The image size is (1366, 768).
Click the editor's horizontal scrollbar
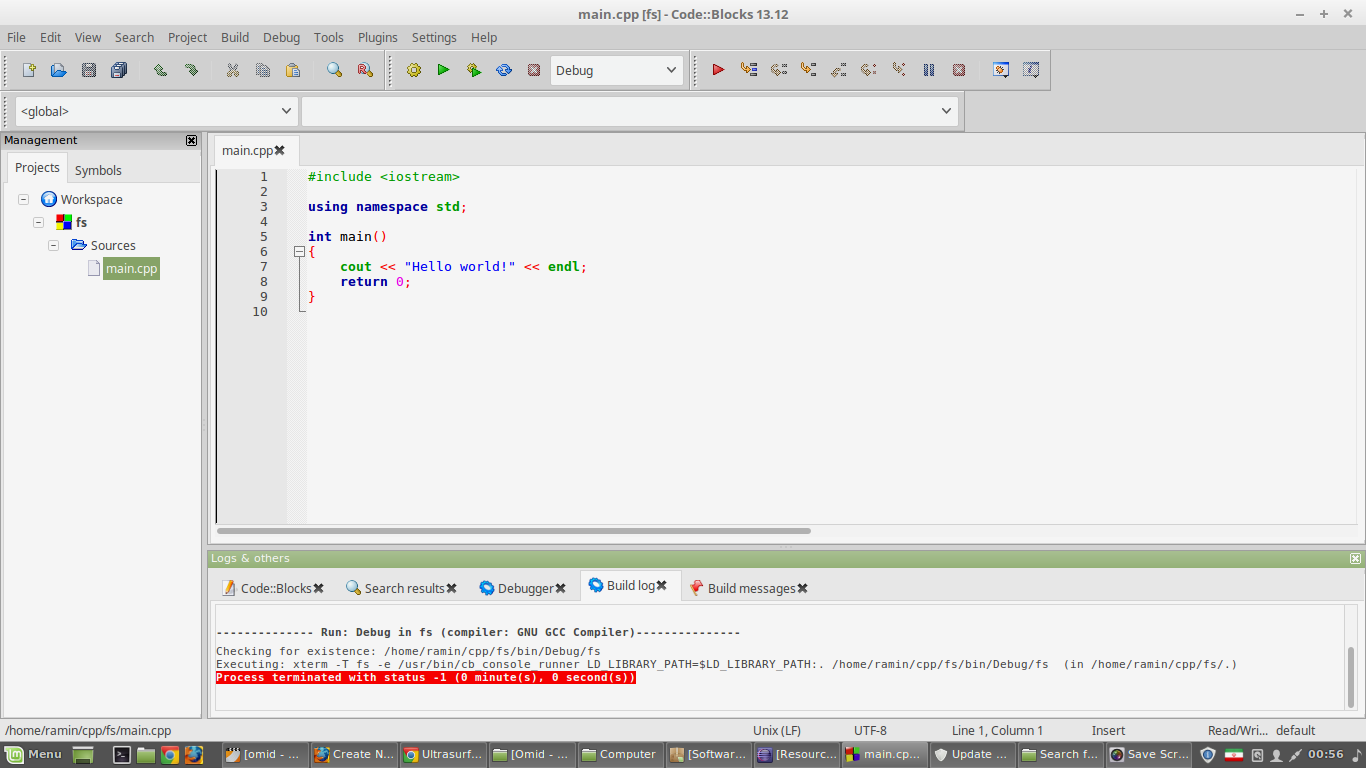pyautogui.click(x=514, y=531)
